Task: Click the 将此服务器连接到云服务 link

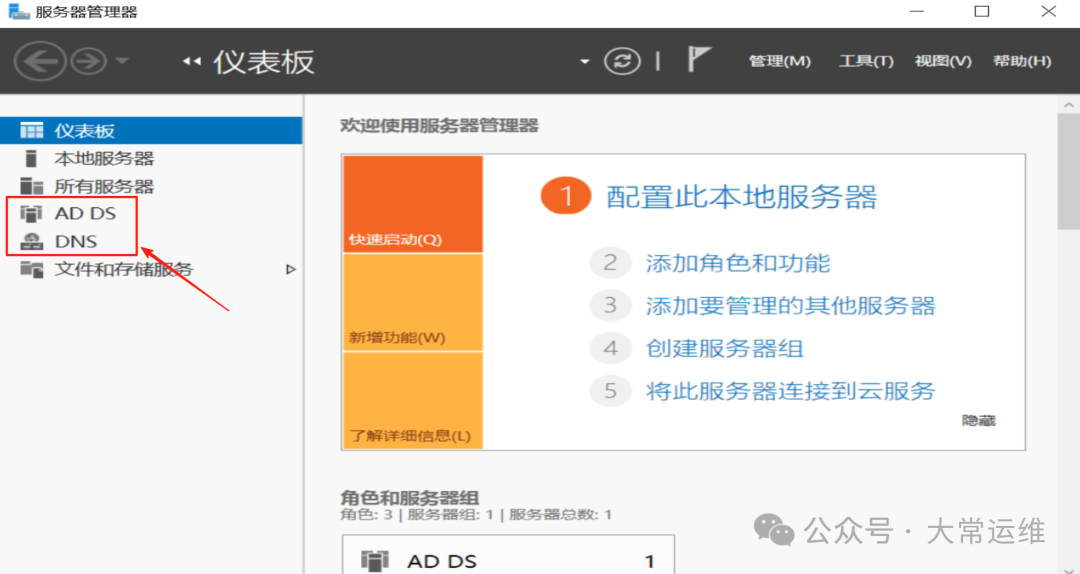Action: pos(790,391)
